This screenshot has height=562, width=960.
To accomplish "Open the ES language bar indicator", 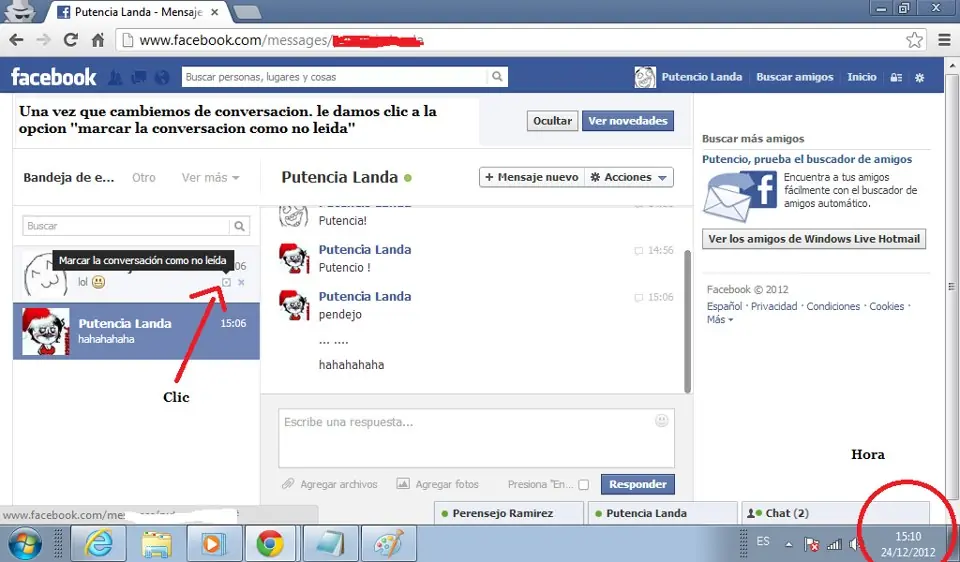I will point(763,542).
